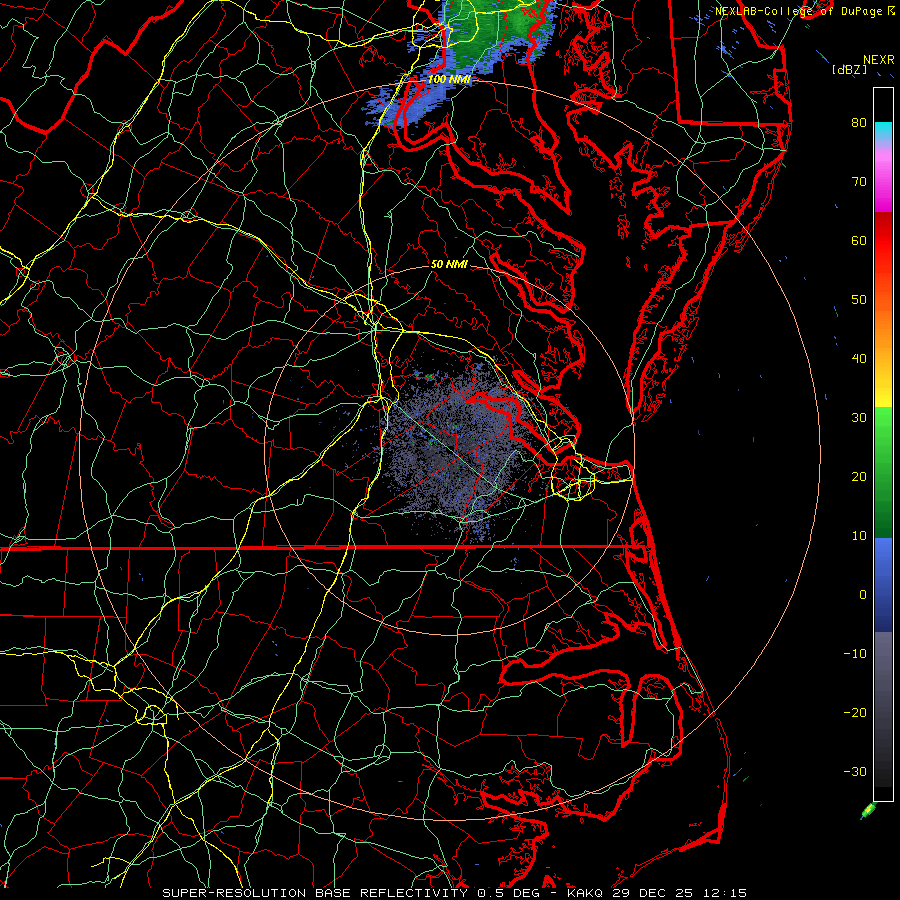Select the 60 value on dBZ scale
Image resolution: width=900 pixels, height=900 pixels.
(859, 240)
